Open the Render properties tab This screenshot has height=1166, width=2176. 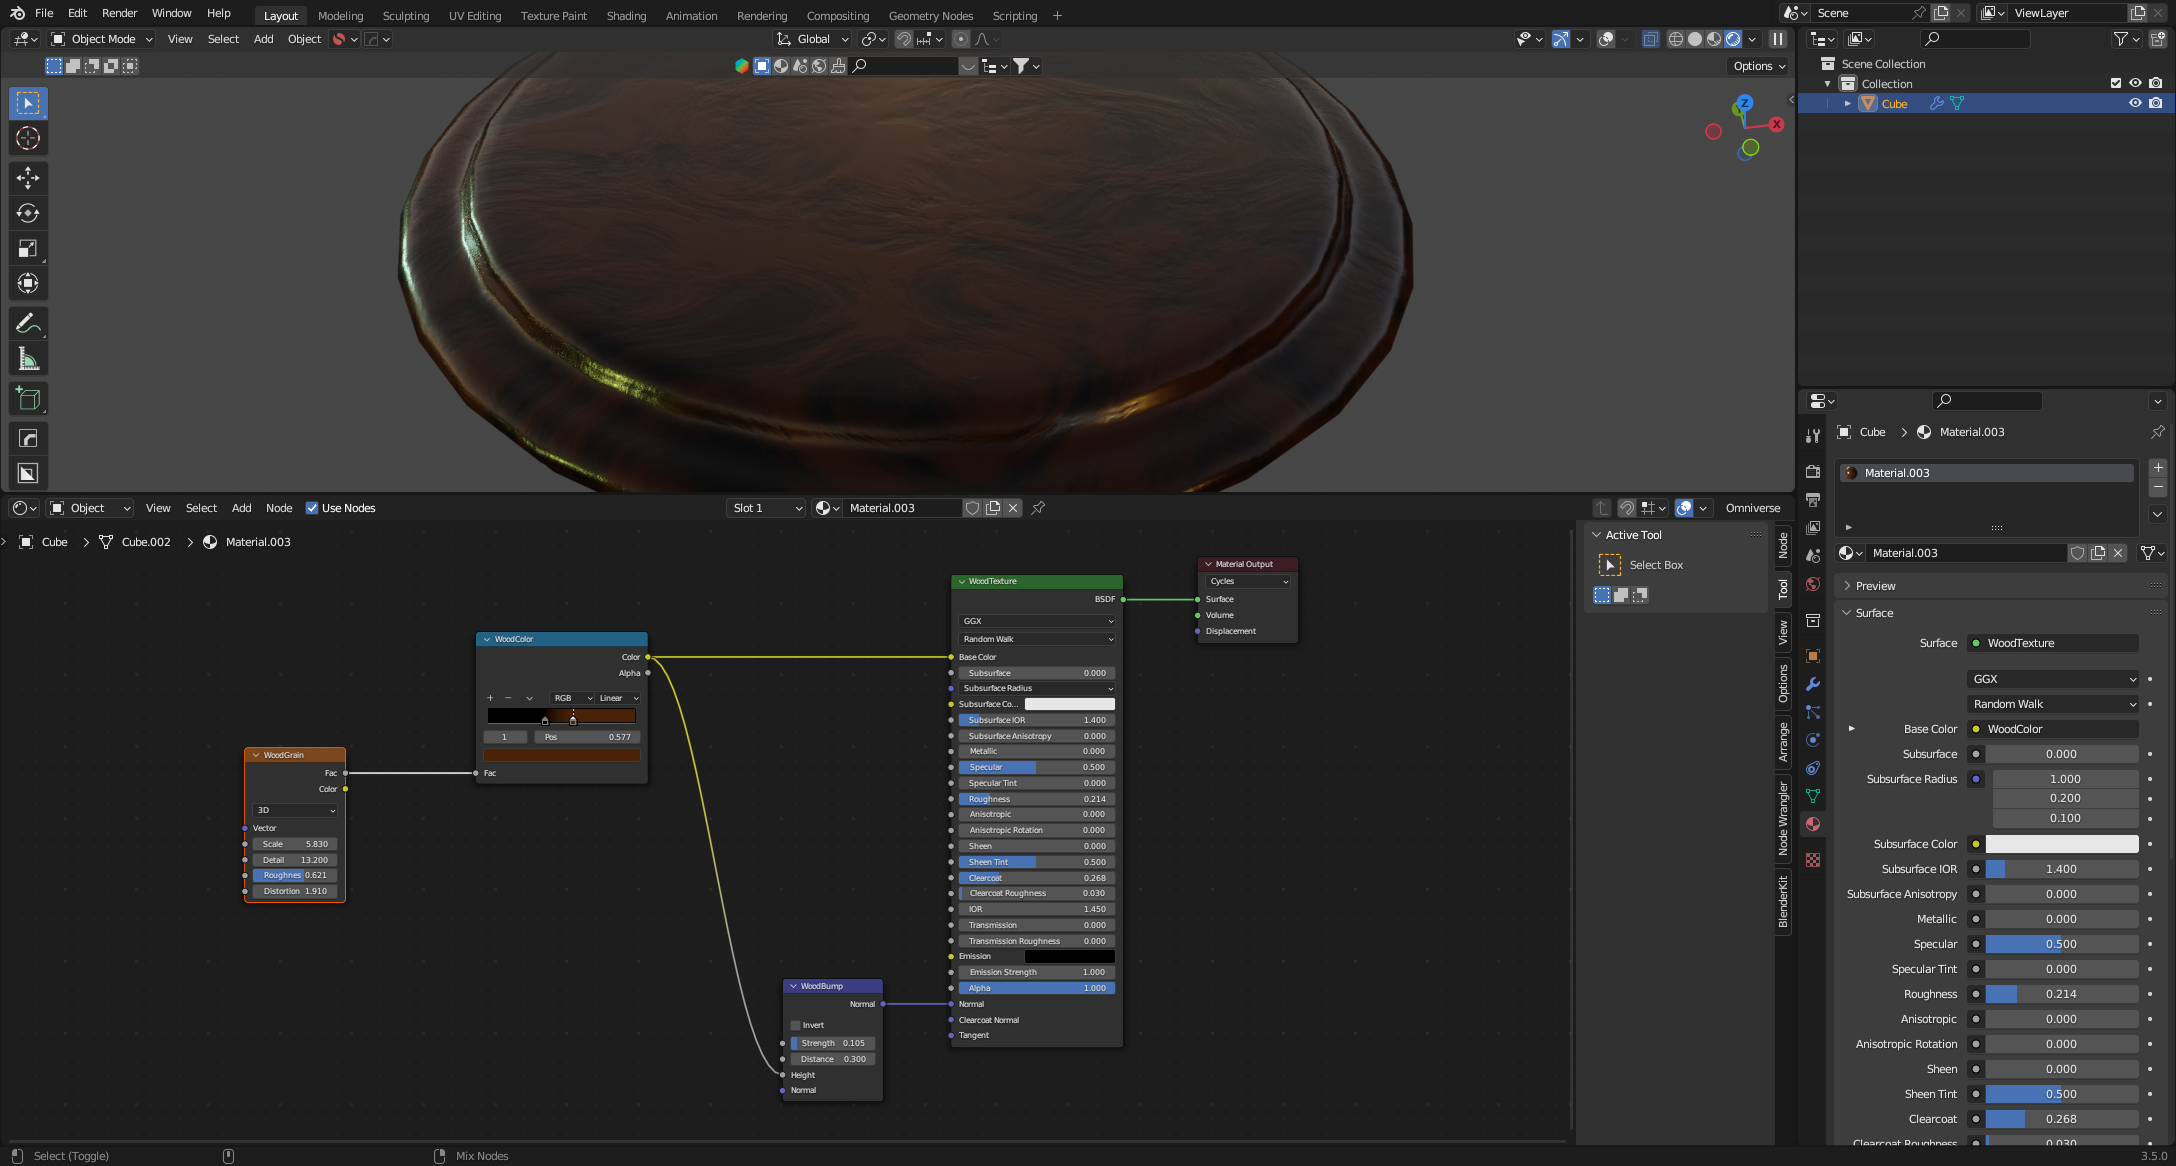click(x=1813, y=471)
